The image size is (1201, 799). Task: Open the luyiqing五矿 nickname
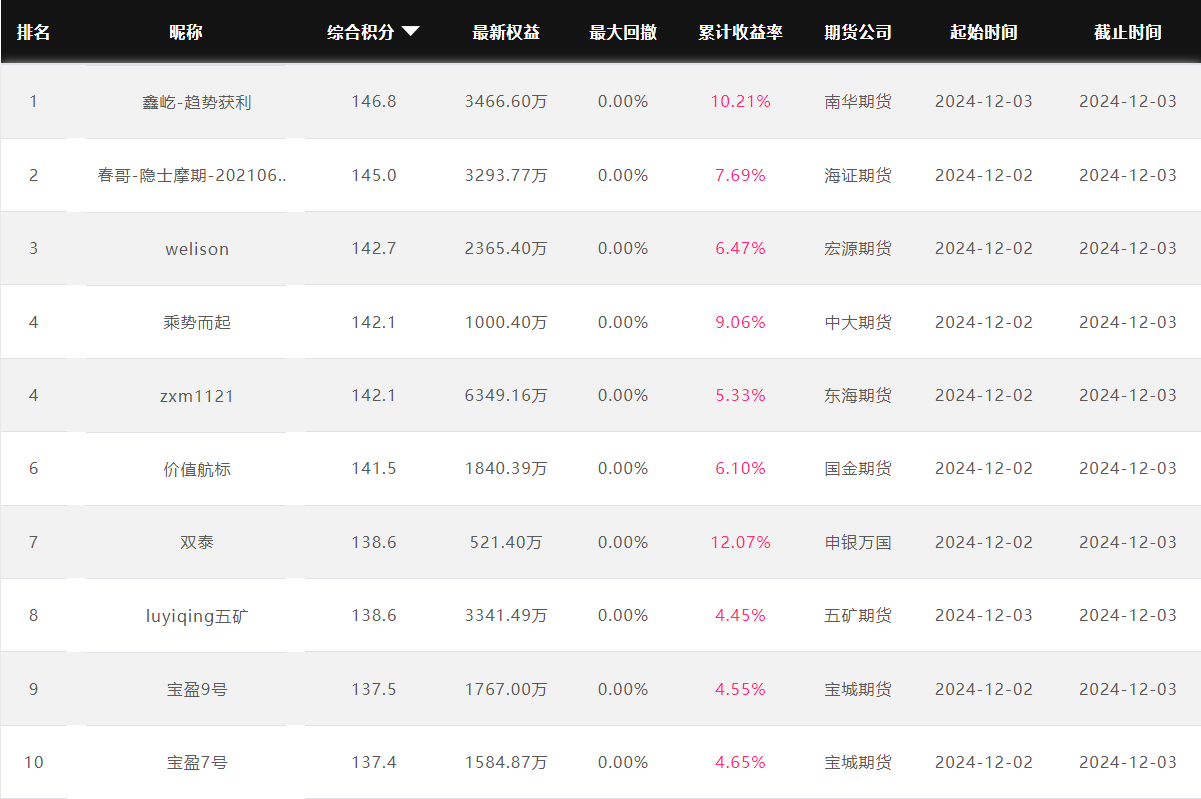click(197, 616)
